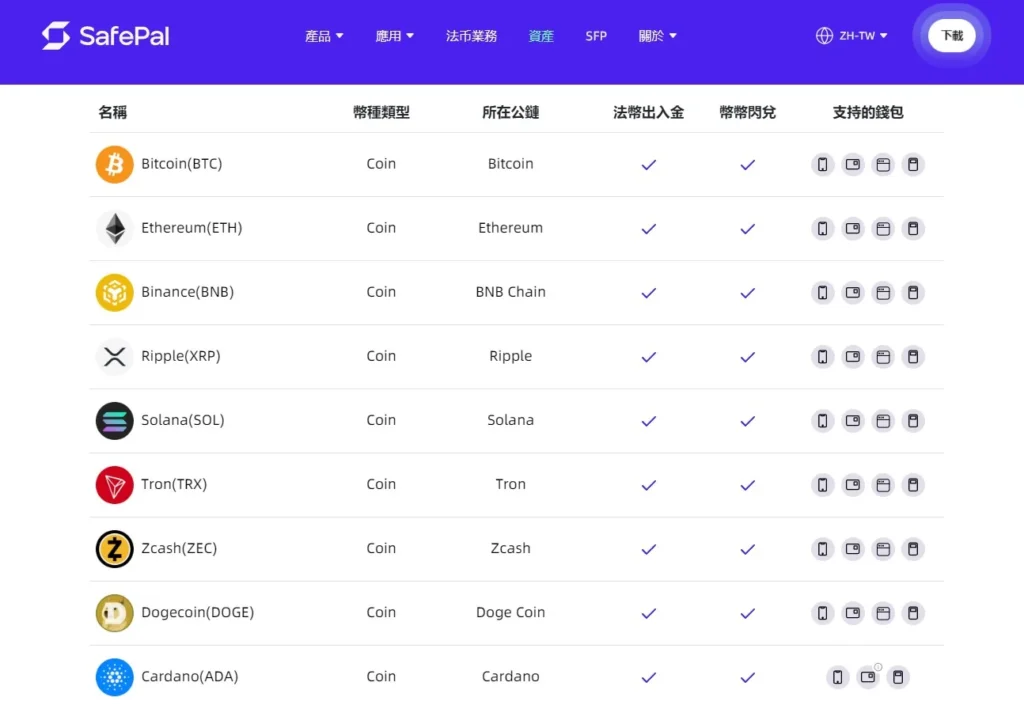Click mobile phone wallet icon in Solana row

[x=823, y=420]
